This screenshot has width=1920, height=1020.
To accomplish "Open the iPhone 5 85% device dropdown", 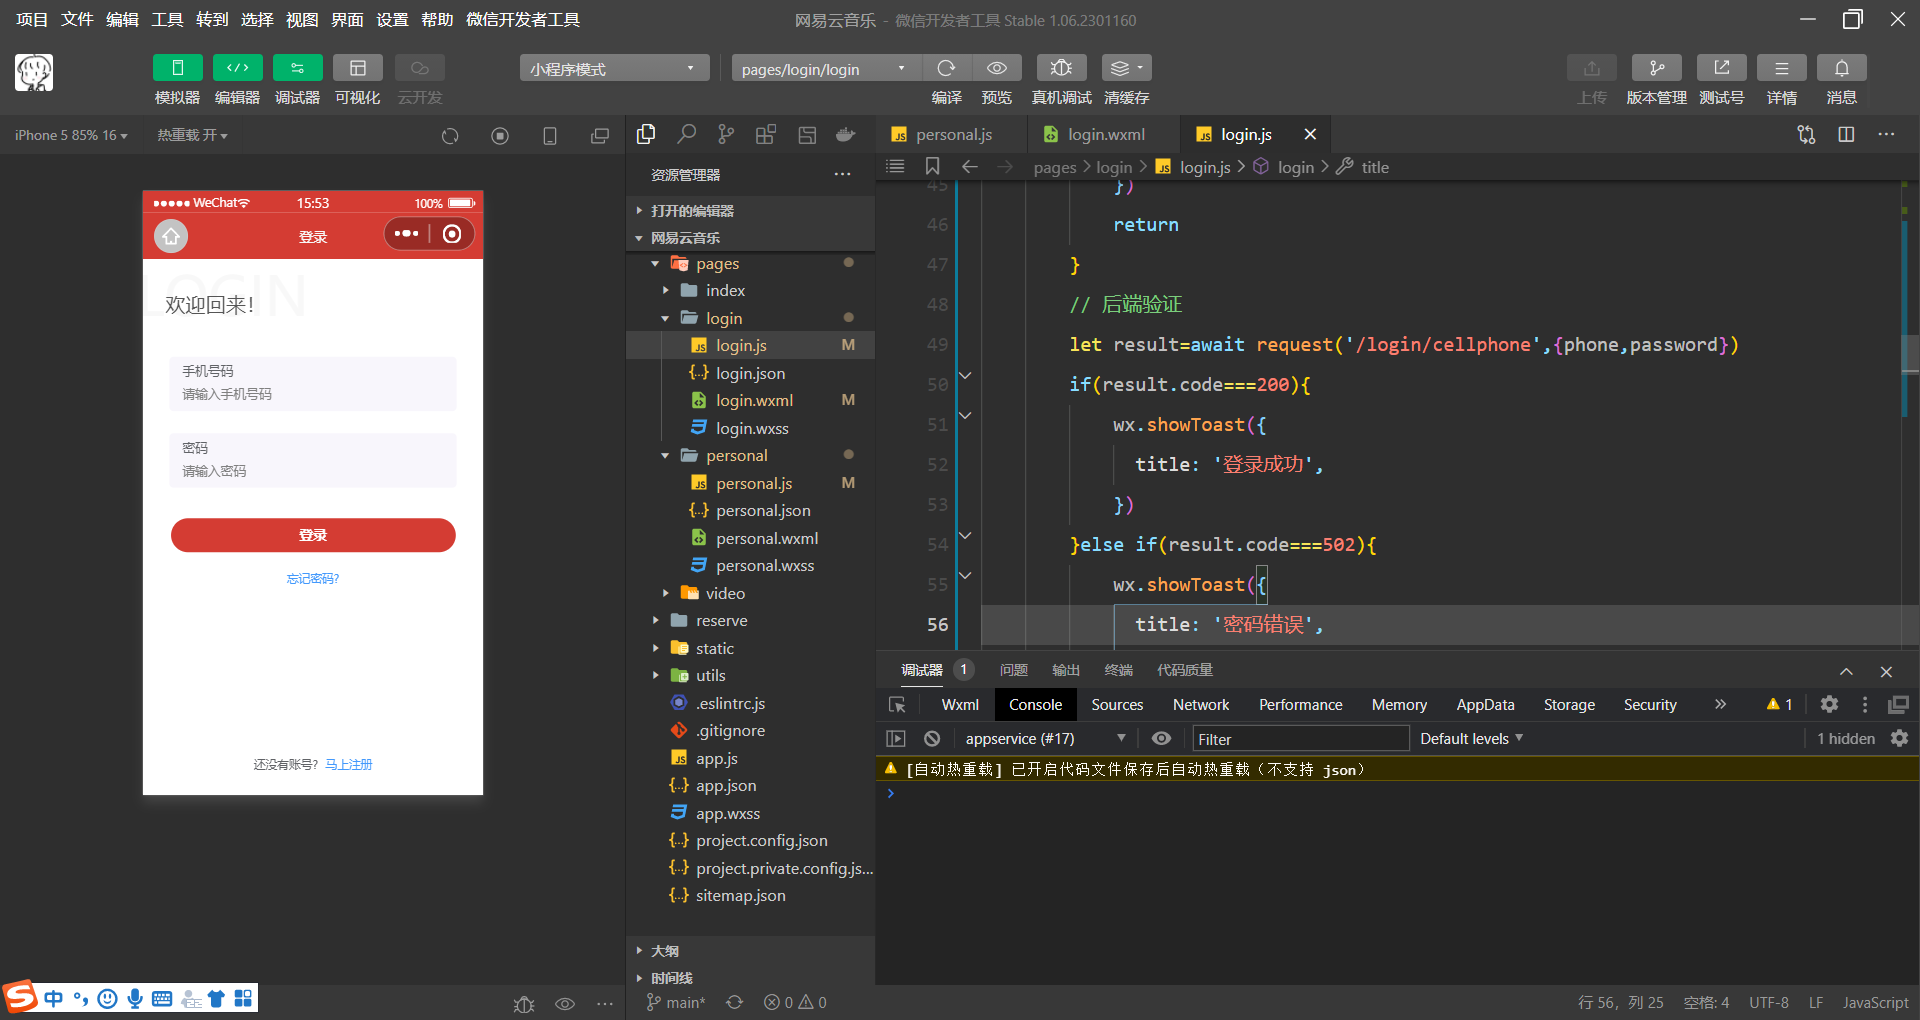I will click(x=71, y=135).
